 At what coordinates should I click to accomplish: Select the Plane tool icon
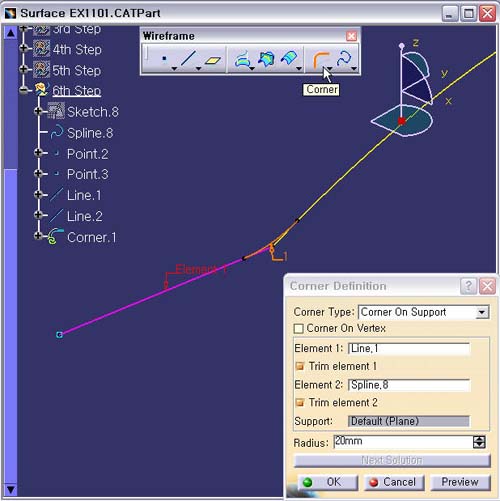(213, 60)
